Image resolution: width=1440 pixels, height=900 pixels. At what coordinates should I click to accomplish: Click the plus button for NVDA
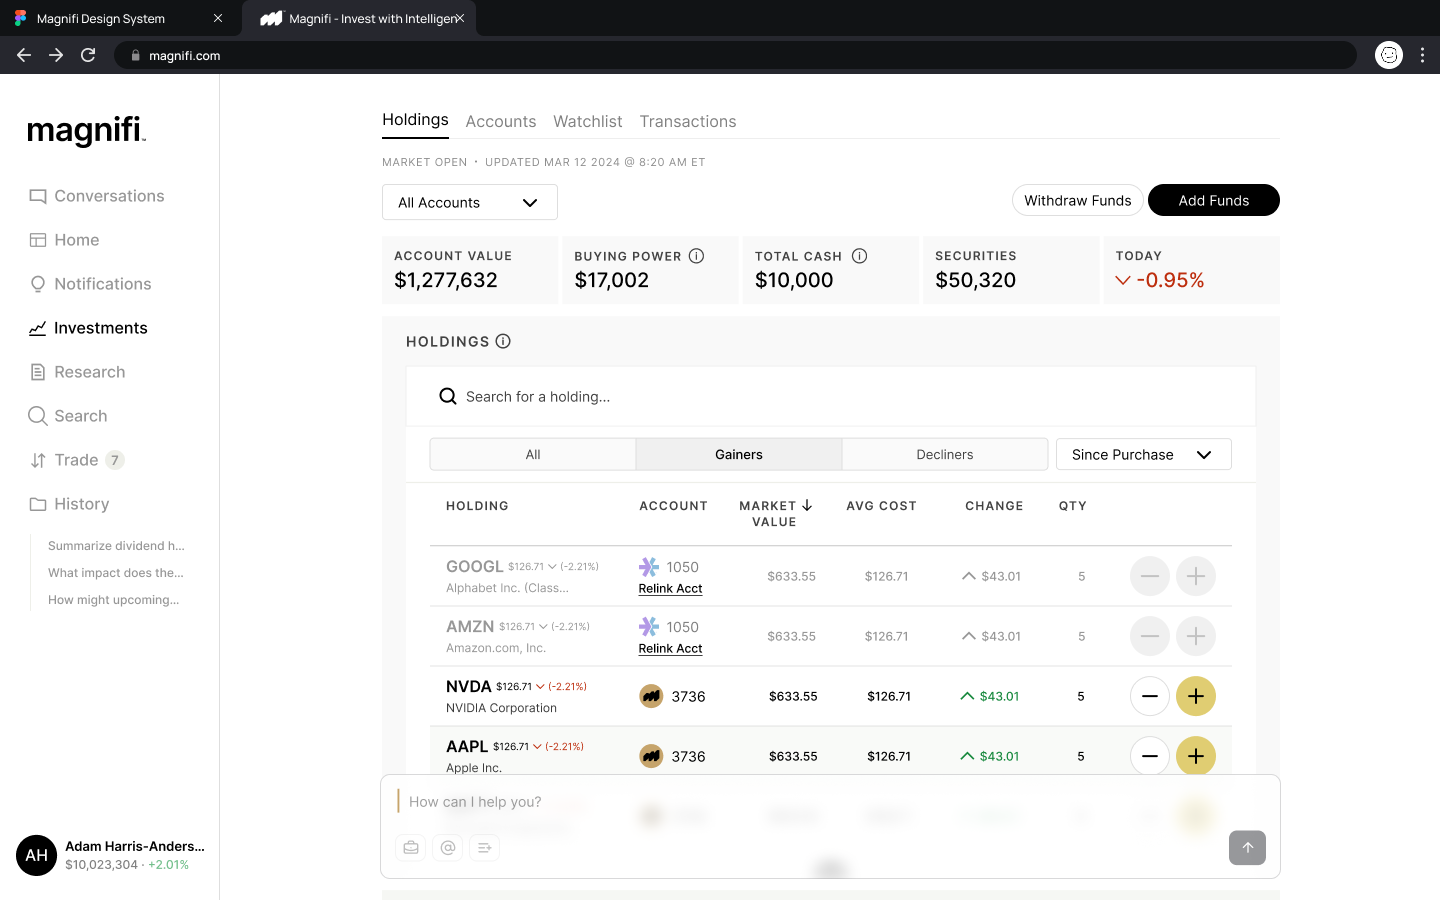coord(1196,696)
